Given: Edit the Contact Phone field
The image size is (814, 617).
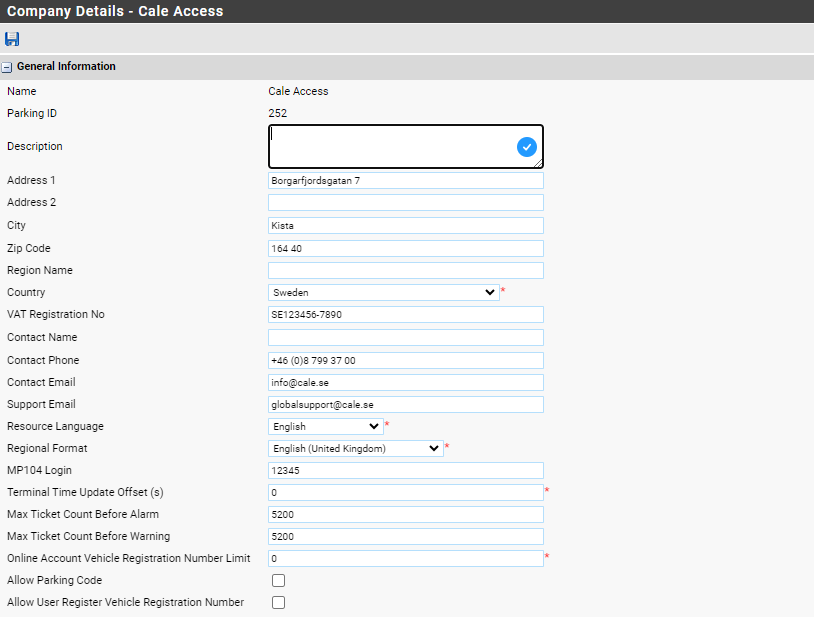Looking at the screenshot, I should pyautogui.click(x=405, y=361).
